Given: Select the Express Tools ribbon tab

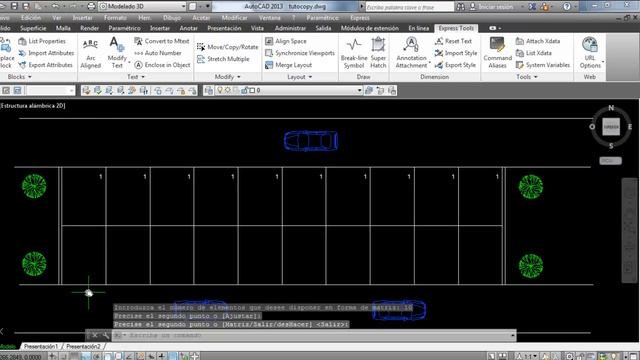Looking at the screenshot, I should coord(456,28).
